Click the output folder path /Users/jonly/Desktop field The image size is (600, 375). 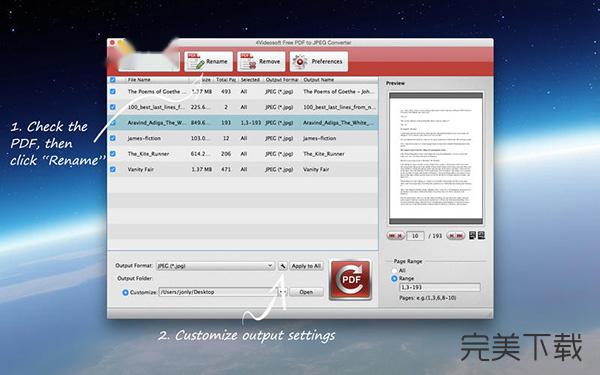pyautogui.click(x=217, y=292)
